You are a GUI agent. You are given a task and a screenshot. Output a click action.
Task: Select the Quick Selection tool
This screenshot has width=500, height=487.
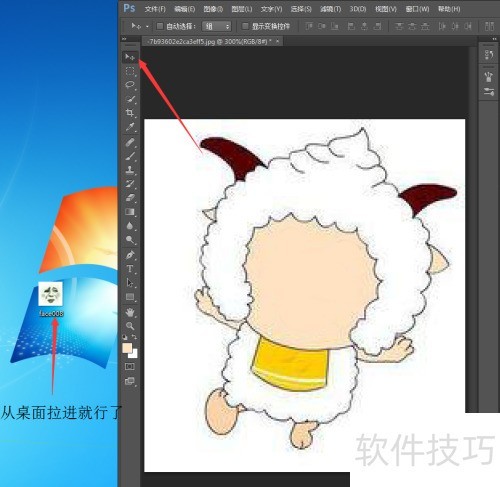point(130,99)
